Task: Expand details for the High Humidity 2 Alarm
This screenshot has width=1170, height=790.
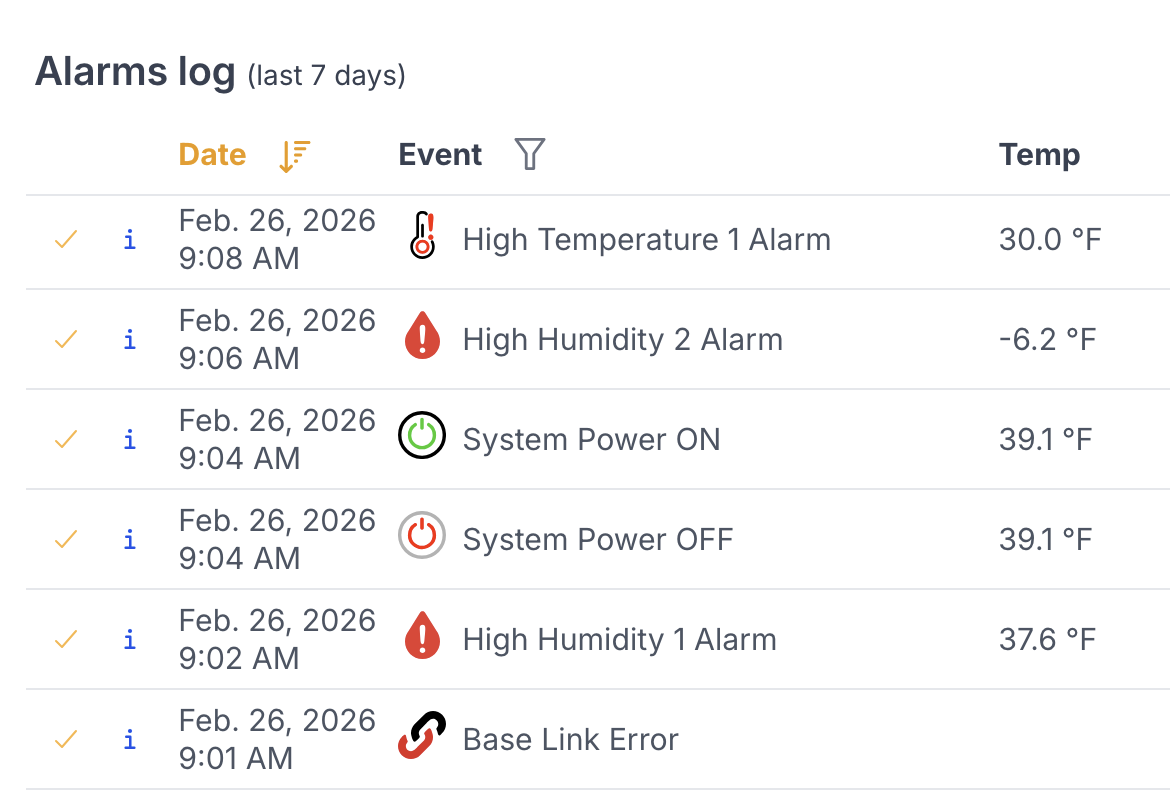Action: [129, 340]
